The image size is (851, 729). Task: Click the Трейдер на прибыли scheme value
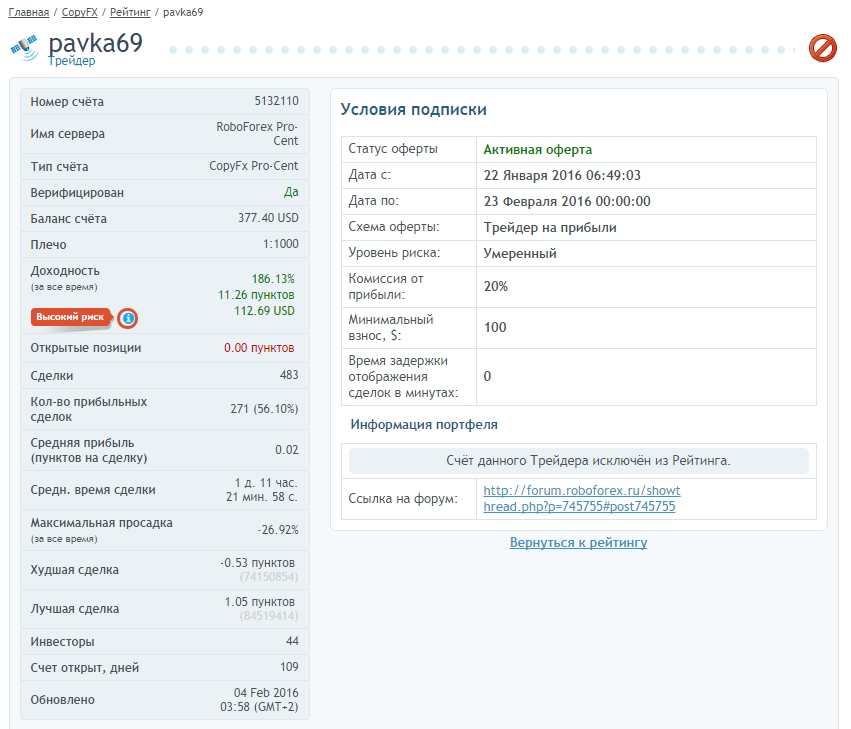[550, 227]
